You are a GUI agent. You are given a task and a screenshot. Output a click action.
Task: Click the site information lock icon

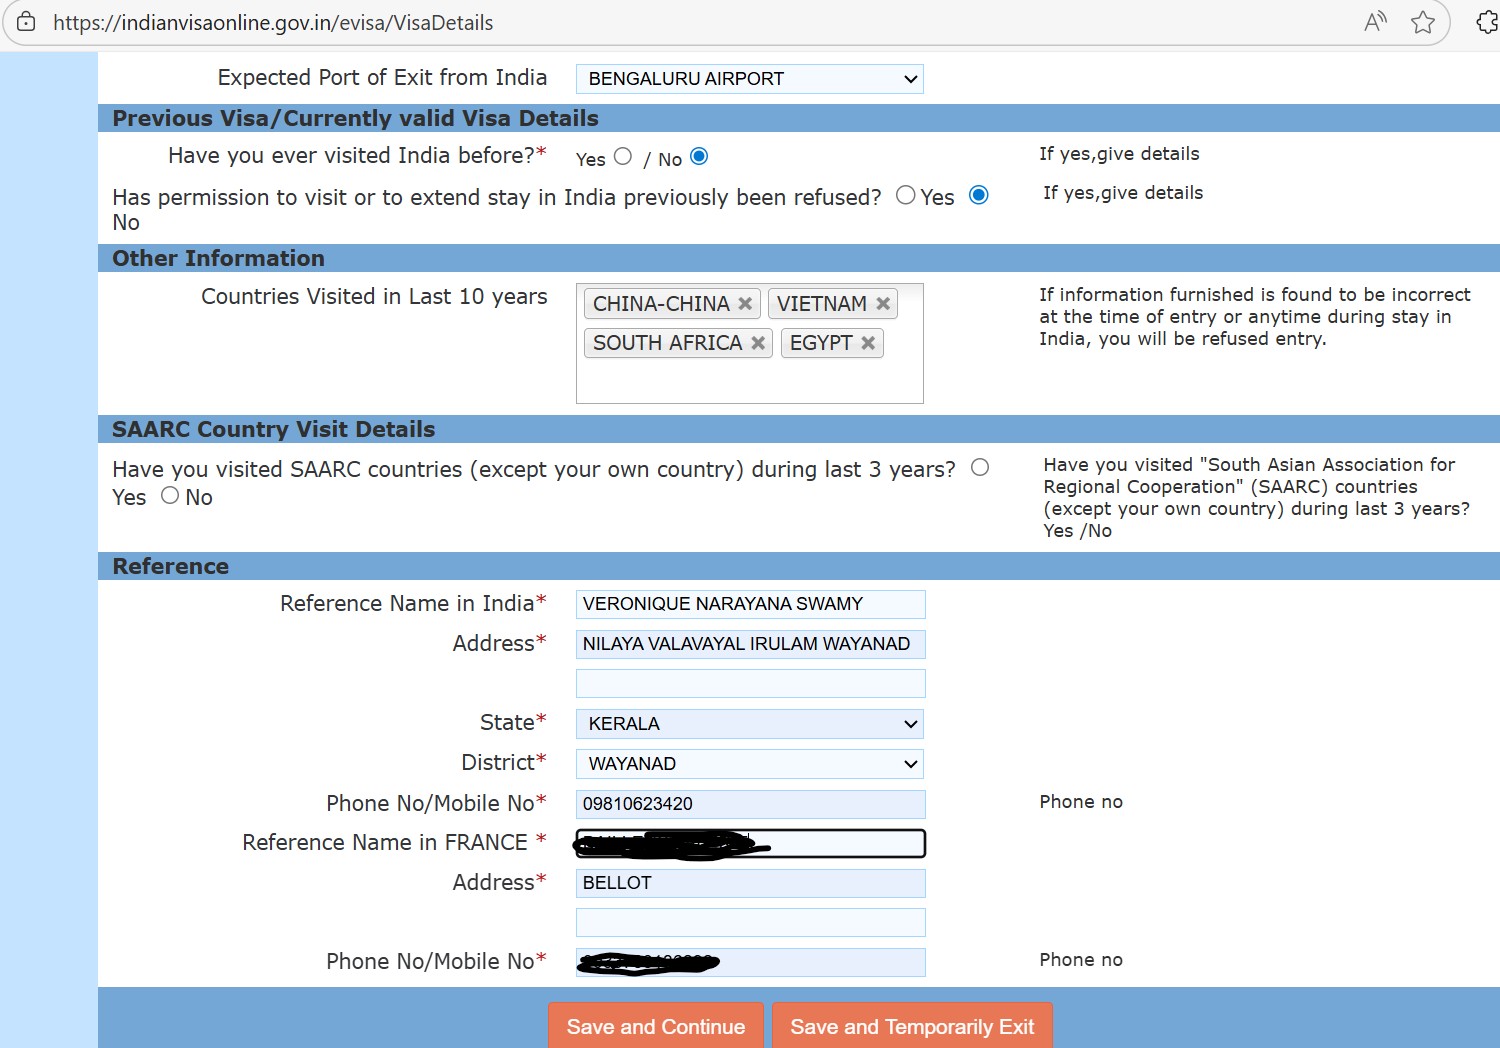coord(27,22)
